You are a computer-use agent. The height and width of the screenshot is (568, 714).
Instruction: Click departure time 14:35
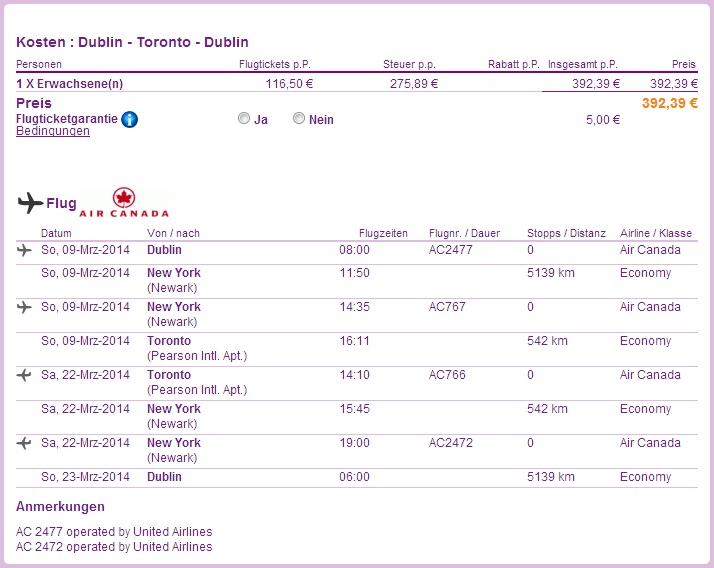click(x=355, y=307)
